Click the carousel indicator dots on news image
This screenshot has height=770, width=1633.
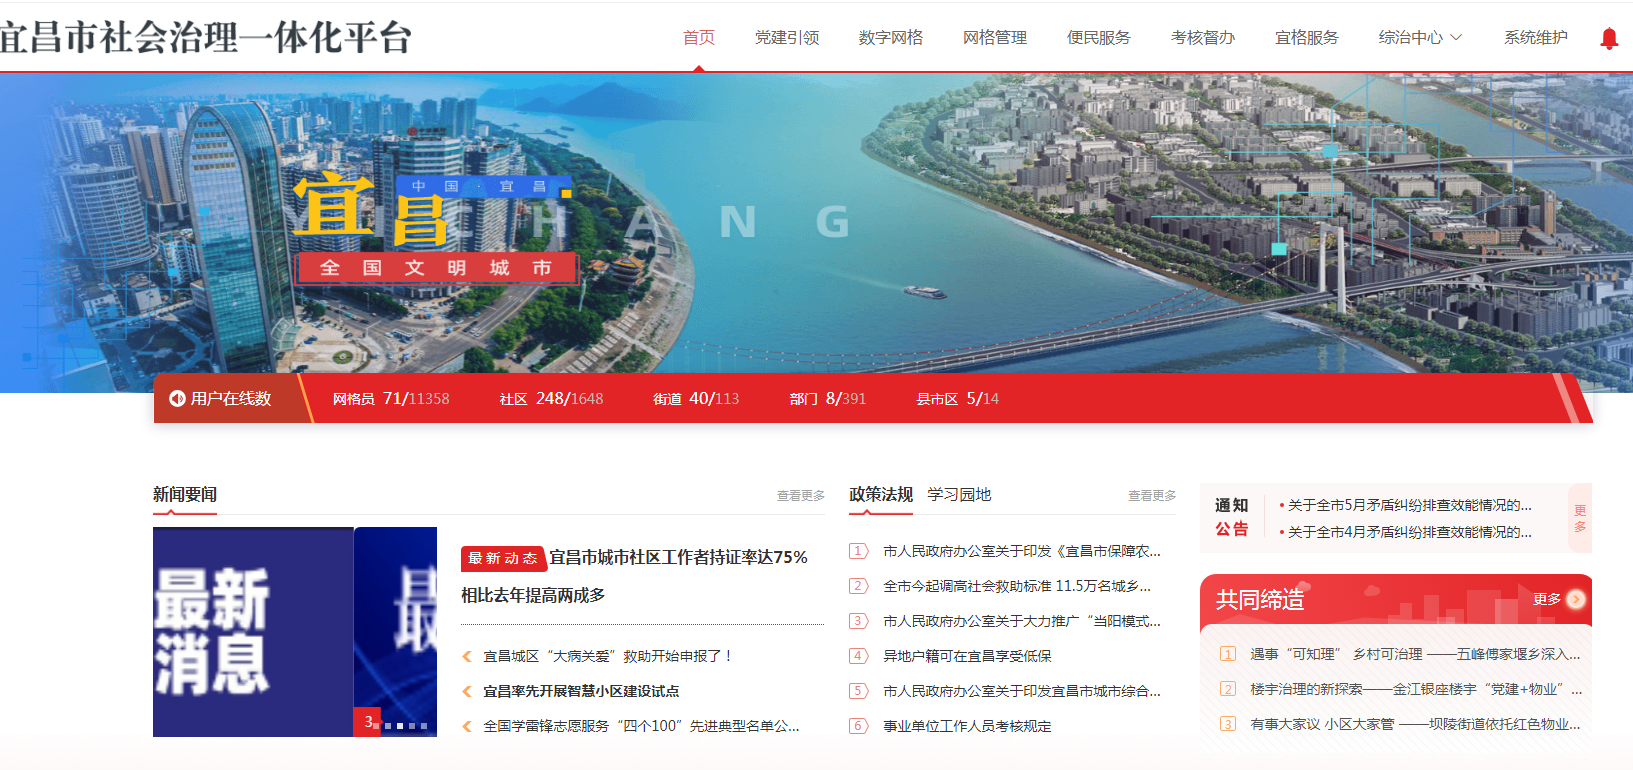pyautogui.click(x=405, y=726)
